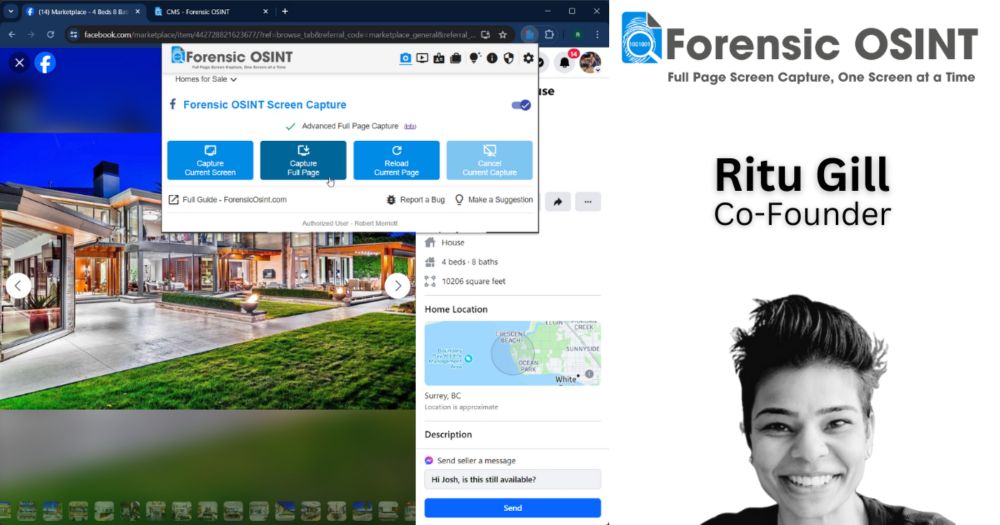Viewport: 1000px width, 525px height.
Task: Expand the Homes for Sale dropdown
Action: coord(205,79)
